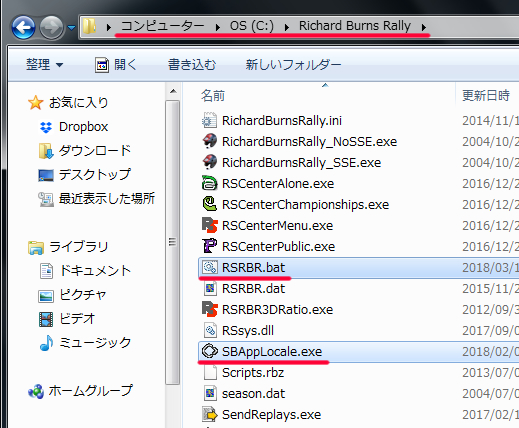Expand the arrow before コンピューター breadcrumb

(109, 27)
